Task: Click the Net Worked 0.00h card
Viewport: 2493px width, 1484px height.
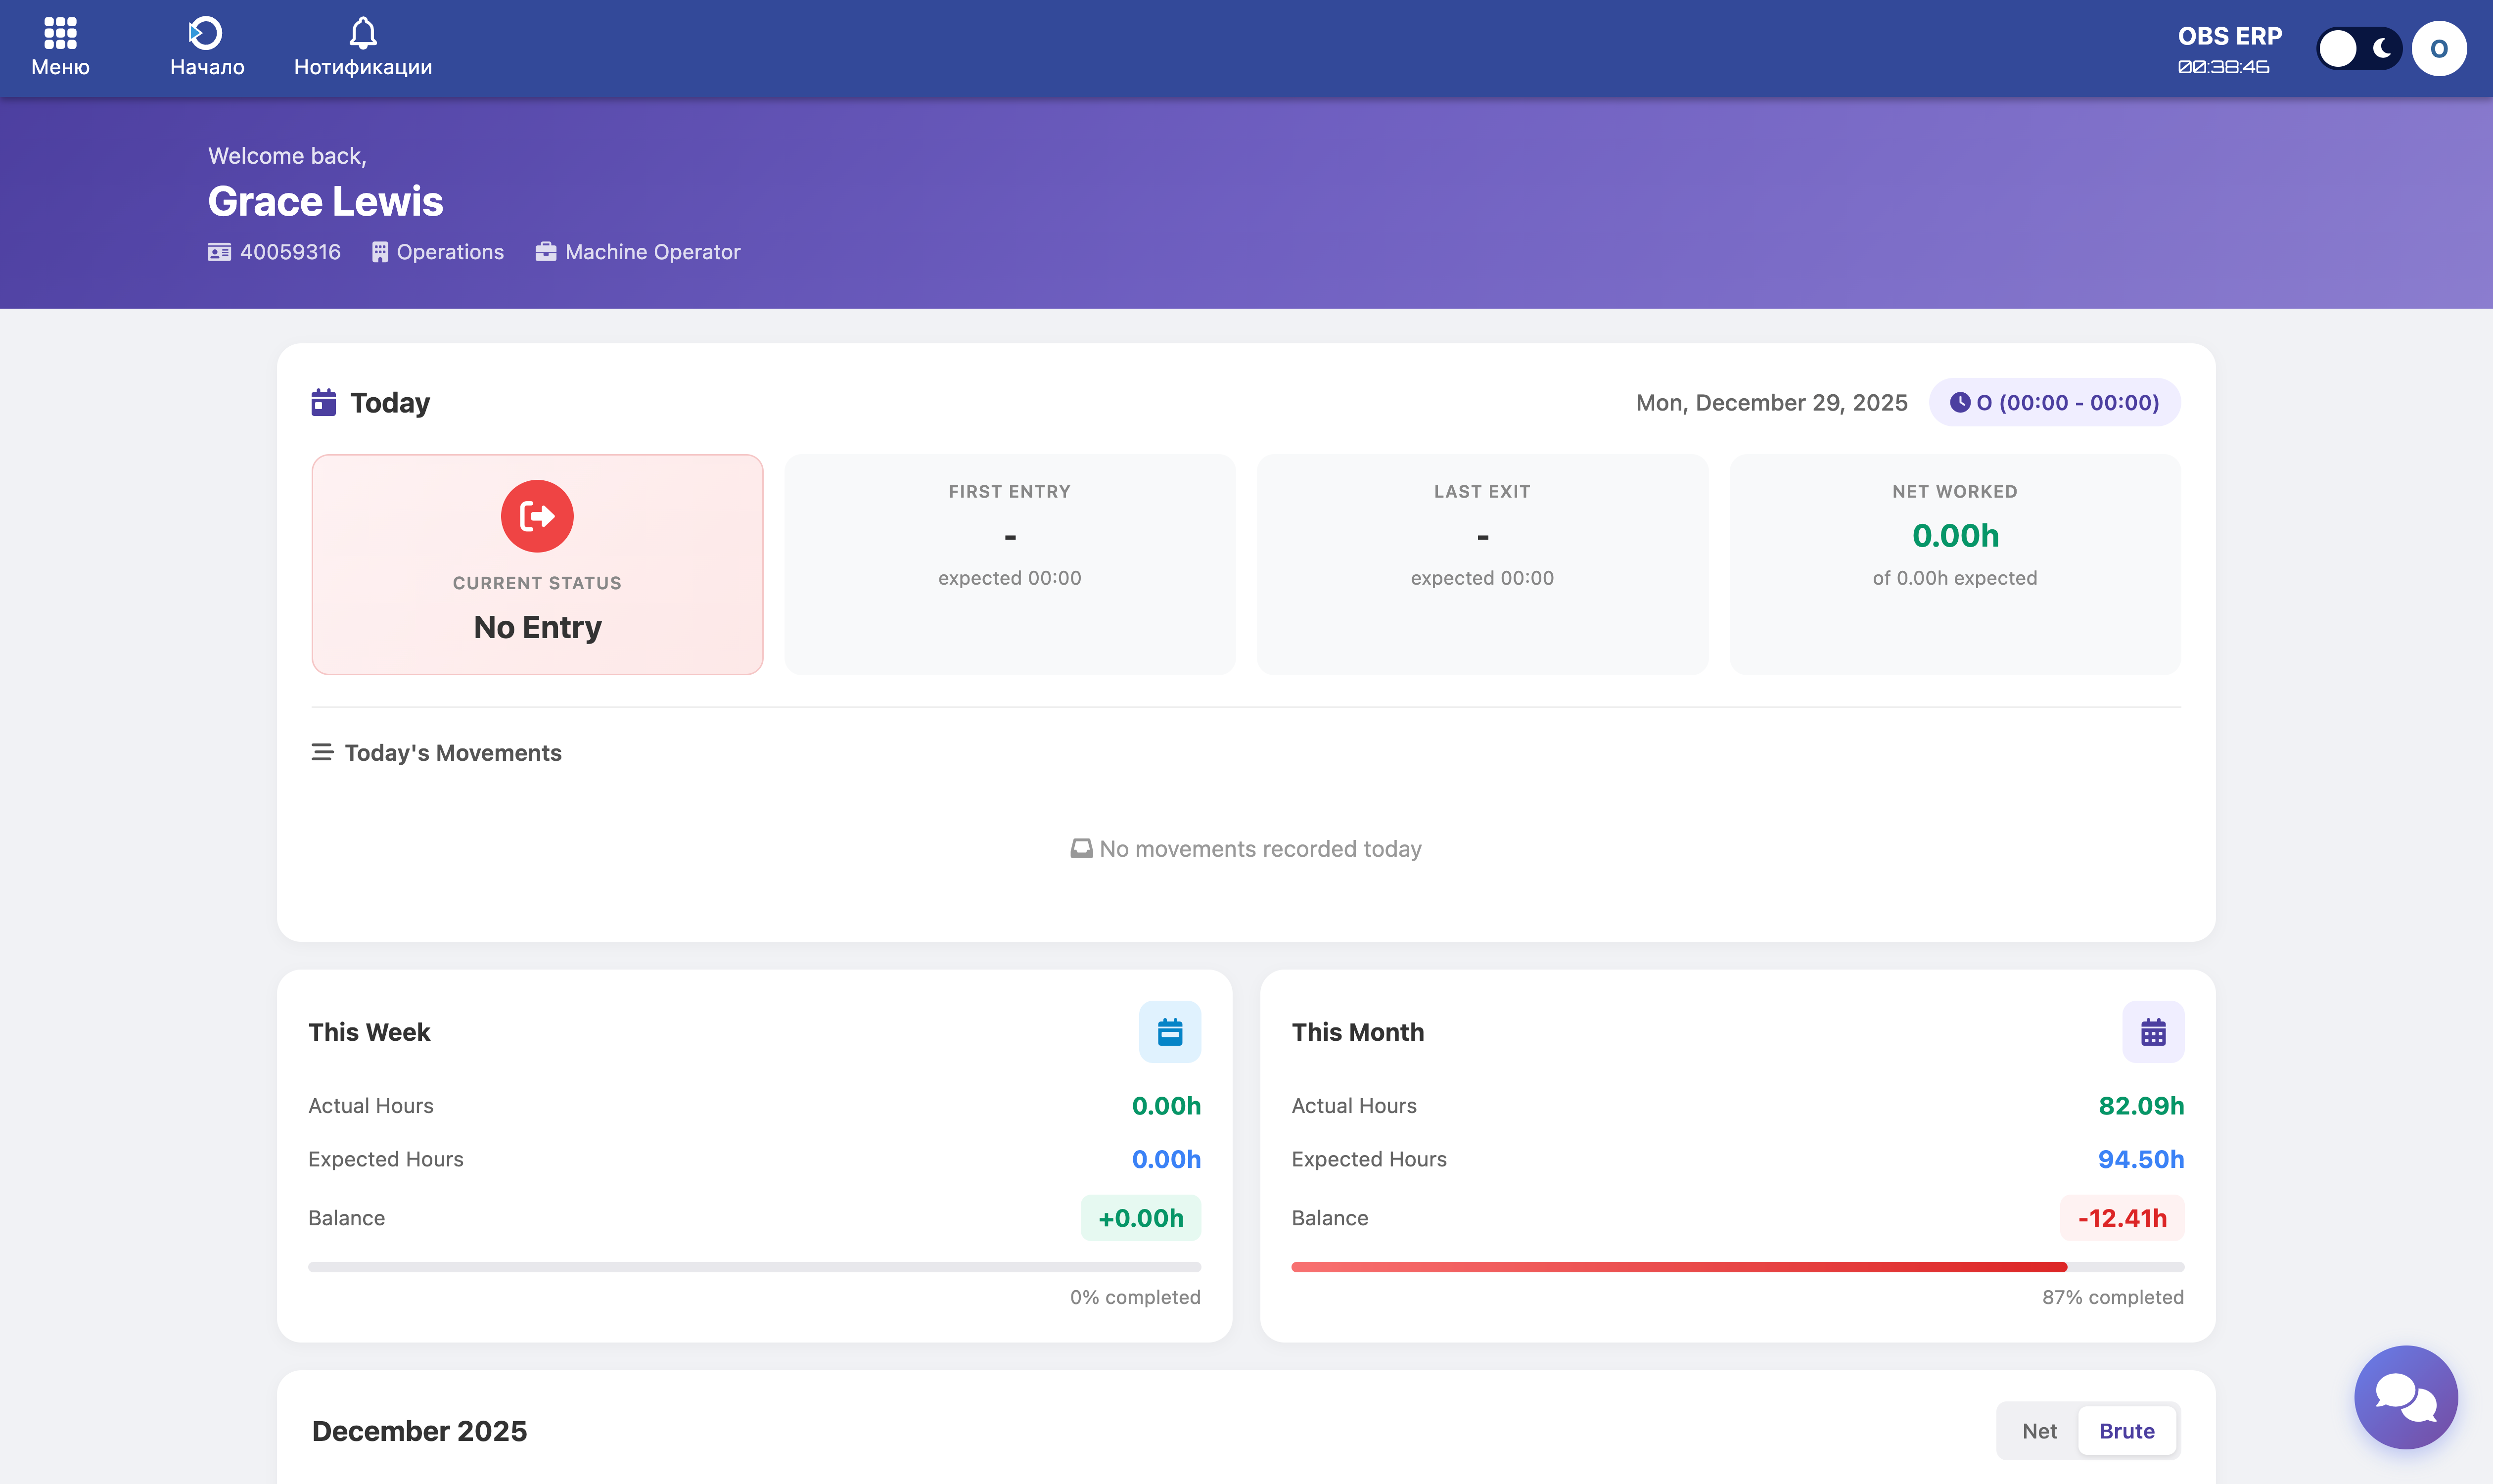Action: pos(1954,564)
